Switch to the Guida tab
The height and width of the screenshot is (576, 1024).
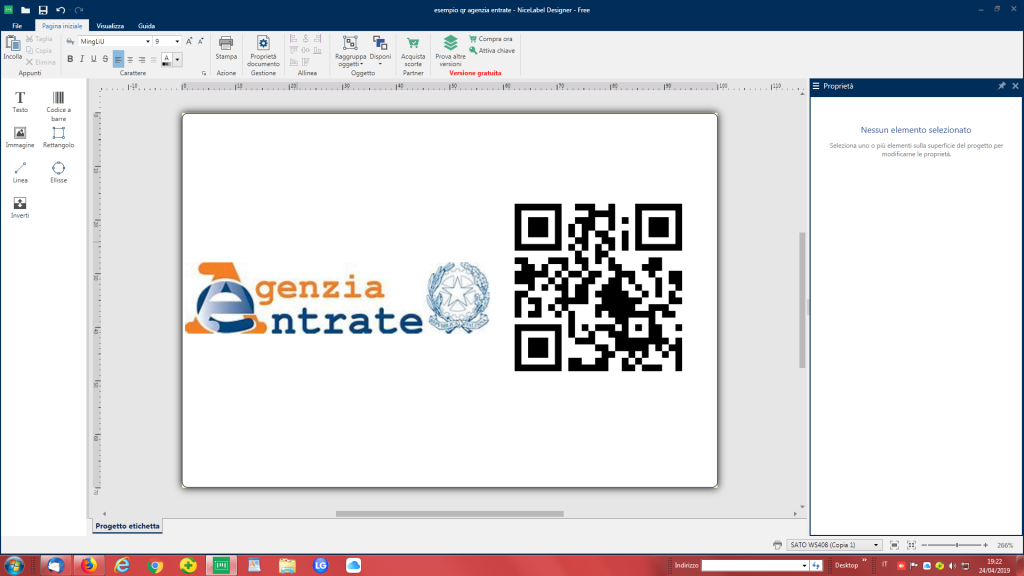[146, 26]
